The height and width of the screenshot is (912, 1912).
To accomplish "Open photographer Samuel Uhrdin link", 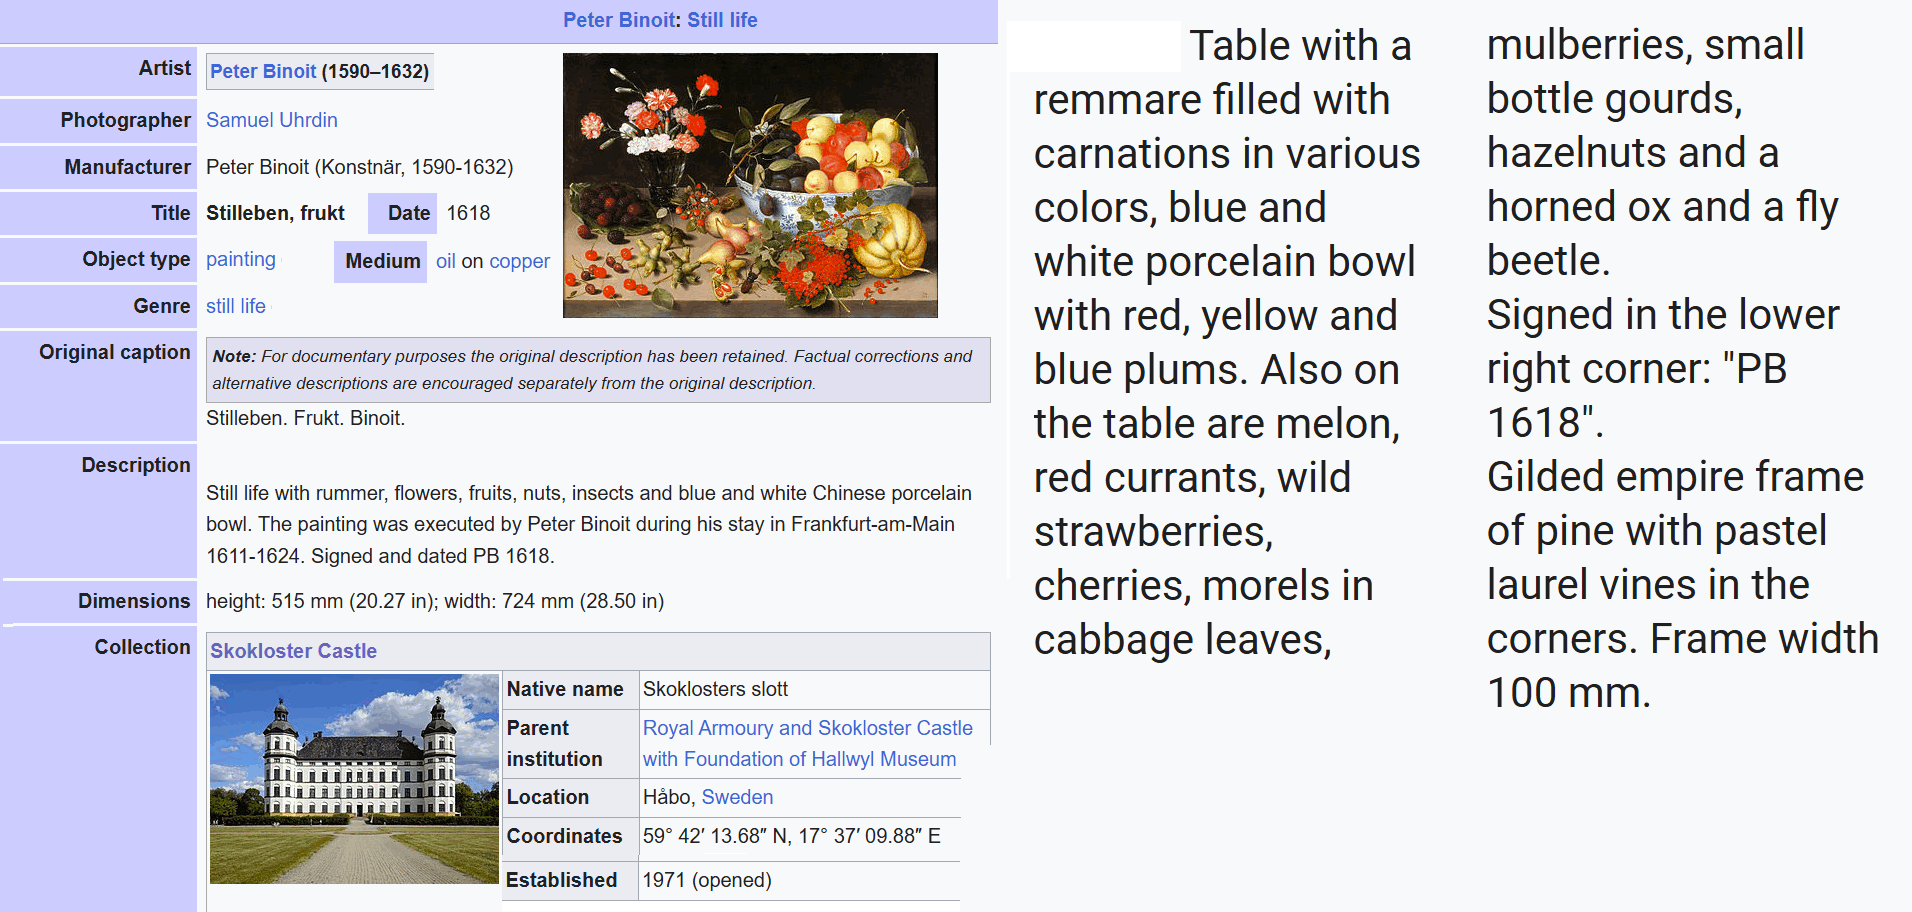I will (x=272, y=120).
